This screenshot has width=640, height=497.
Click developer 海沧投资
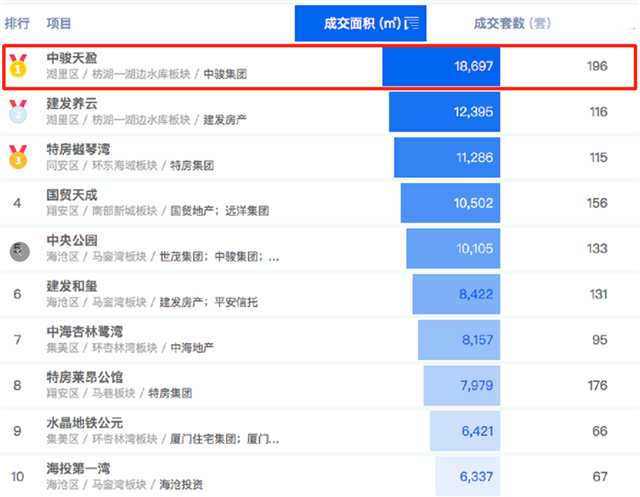[181, 485]
